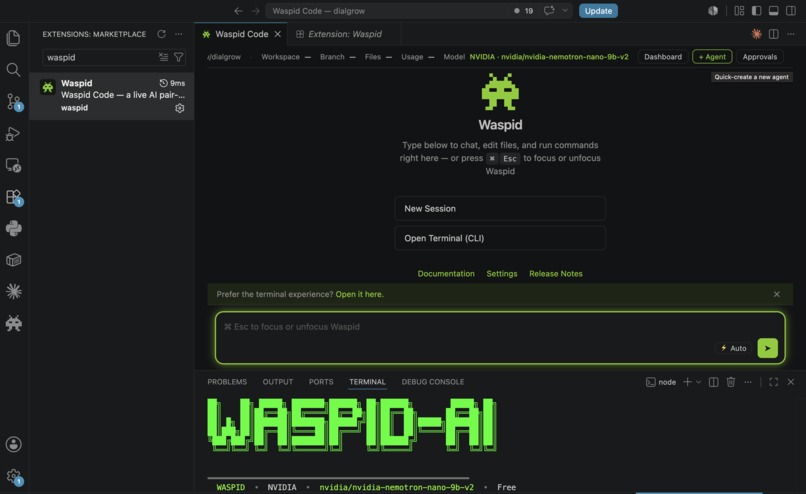
Task: Switch to the PROBLEMS panel tab
Action: tap(227, 382)
